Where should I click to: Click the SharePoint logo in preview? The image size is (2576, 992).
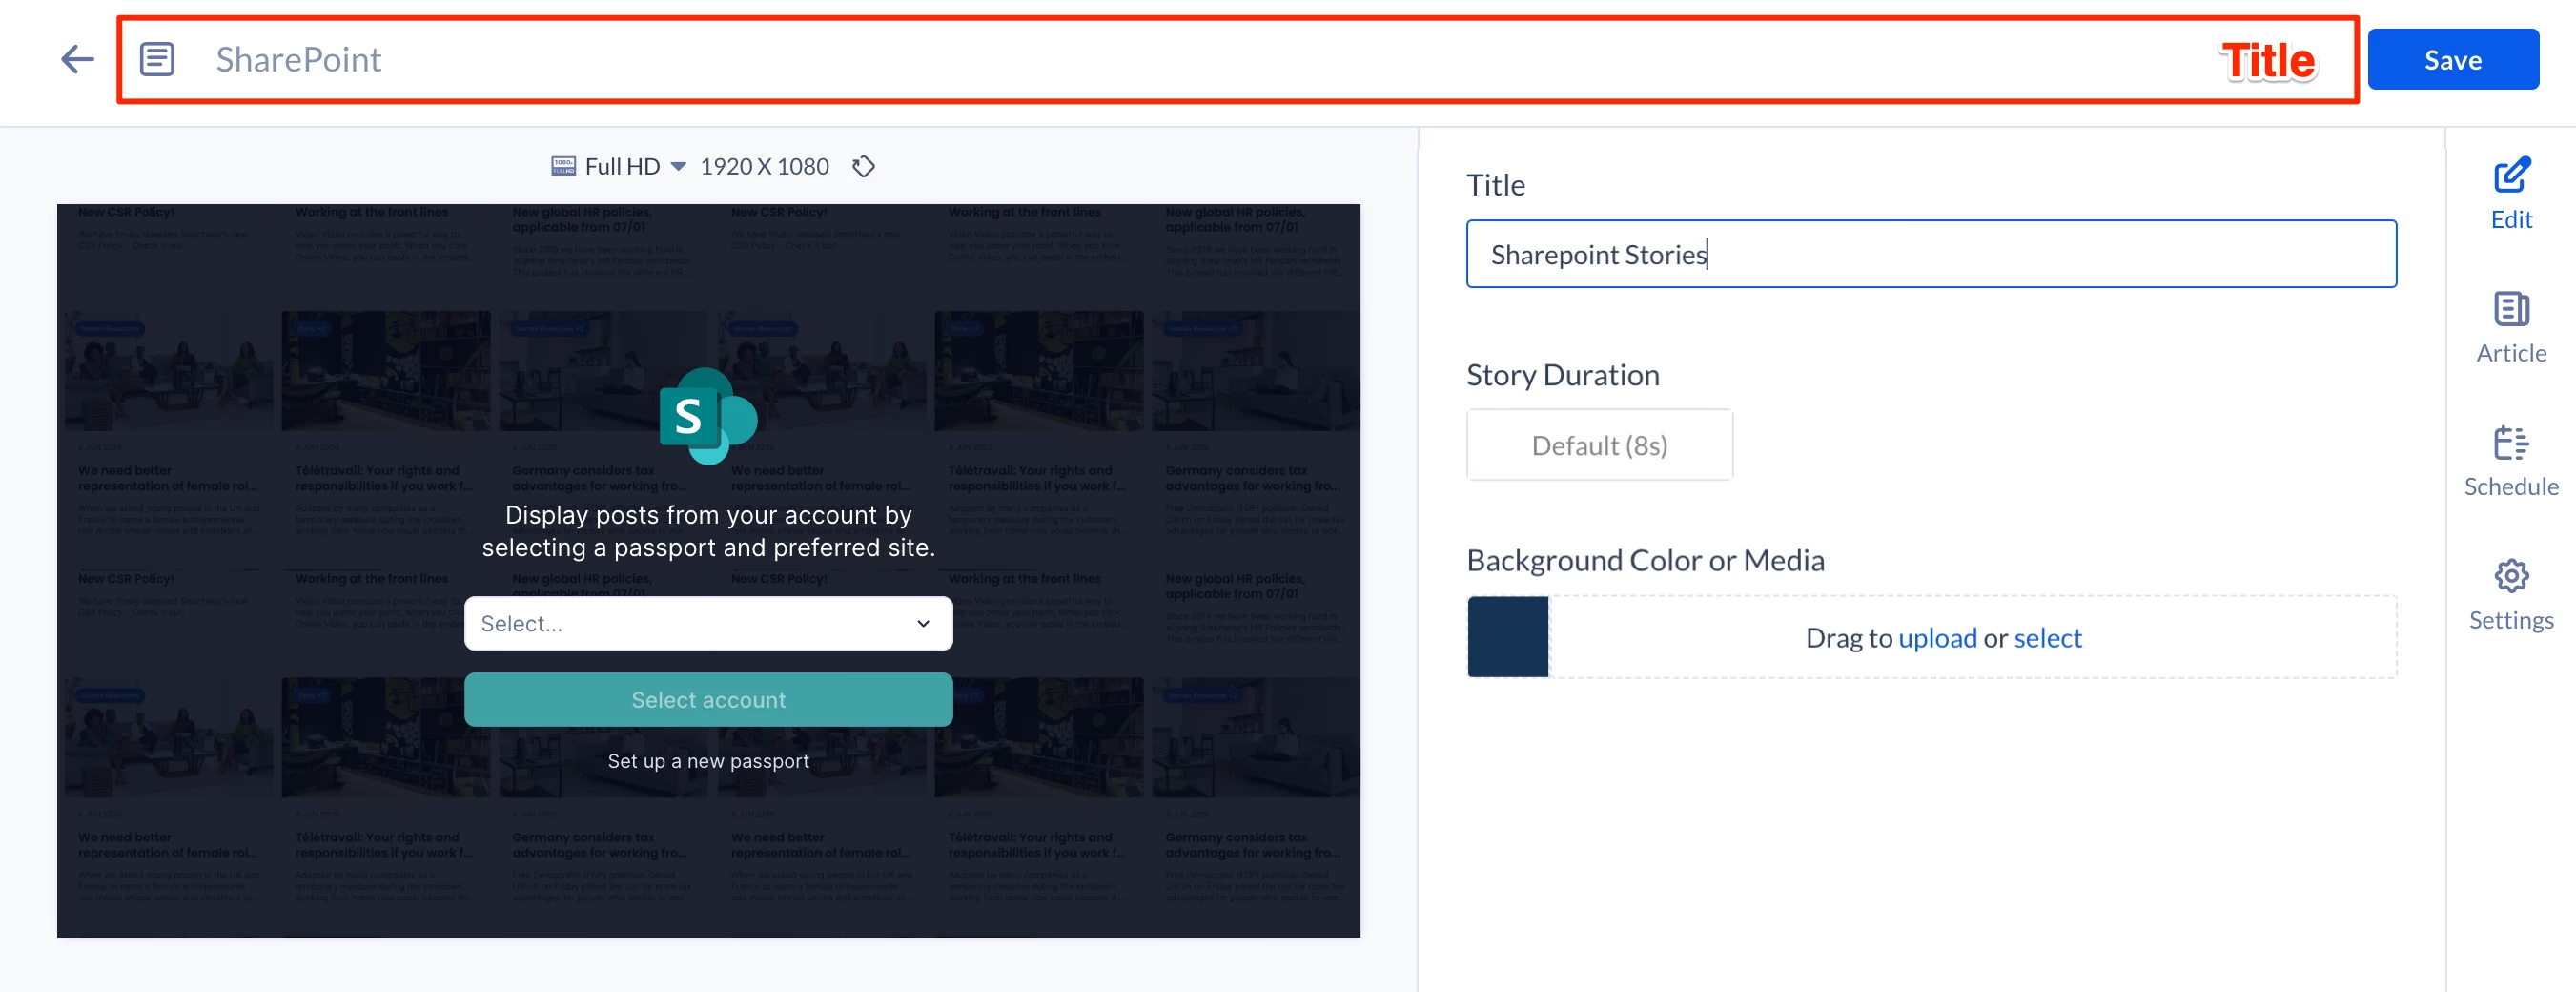(x=708, y=415)
